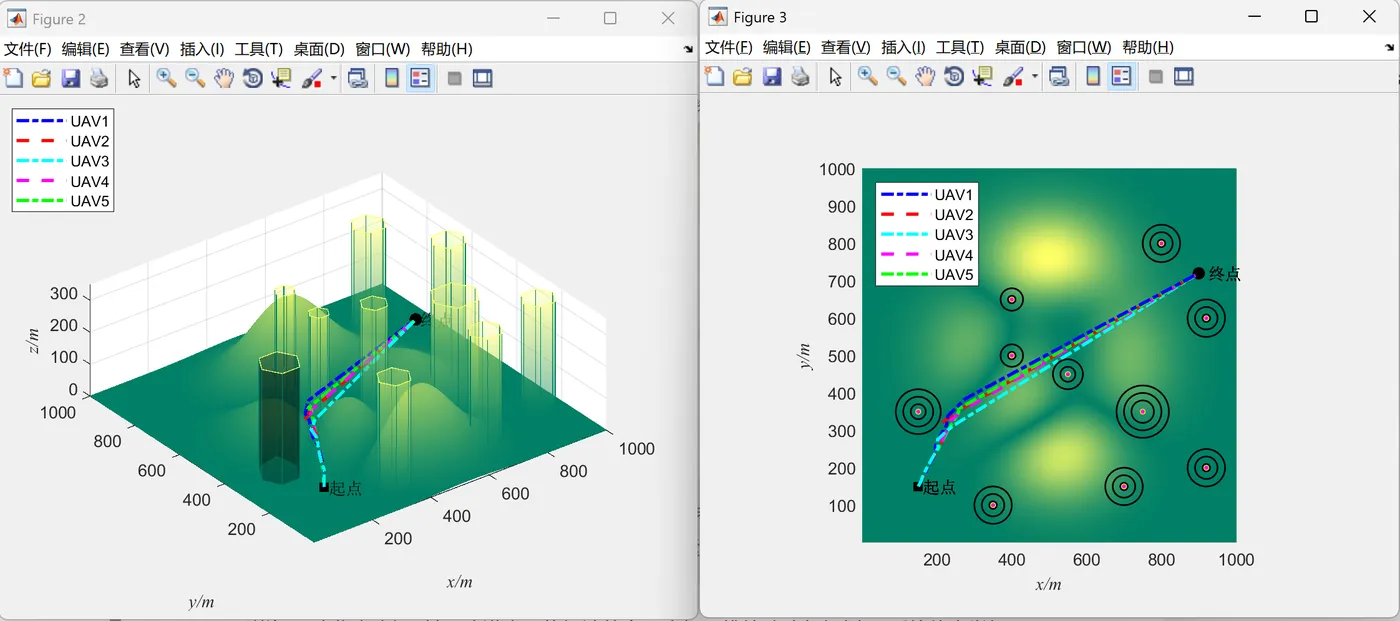Select the Pan hand tool in Figure 3

coord(925,77)
